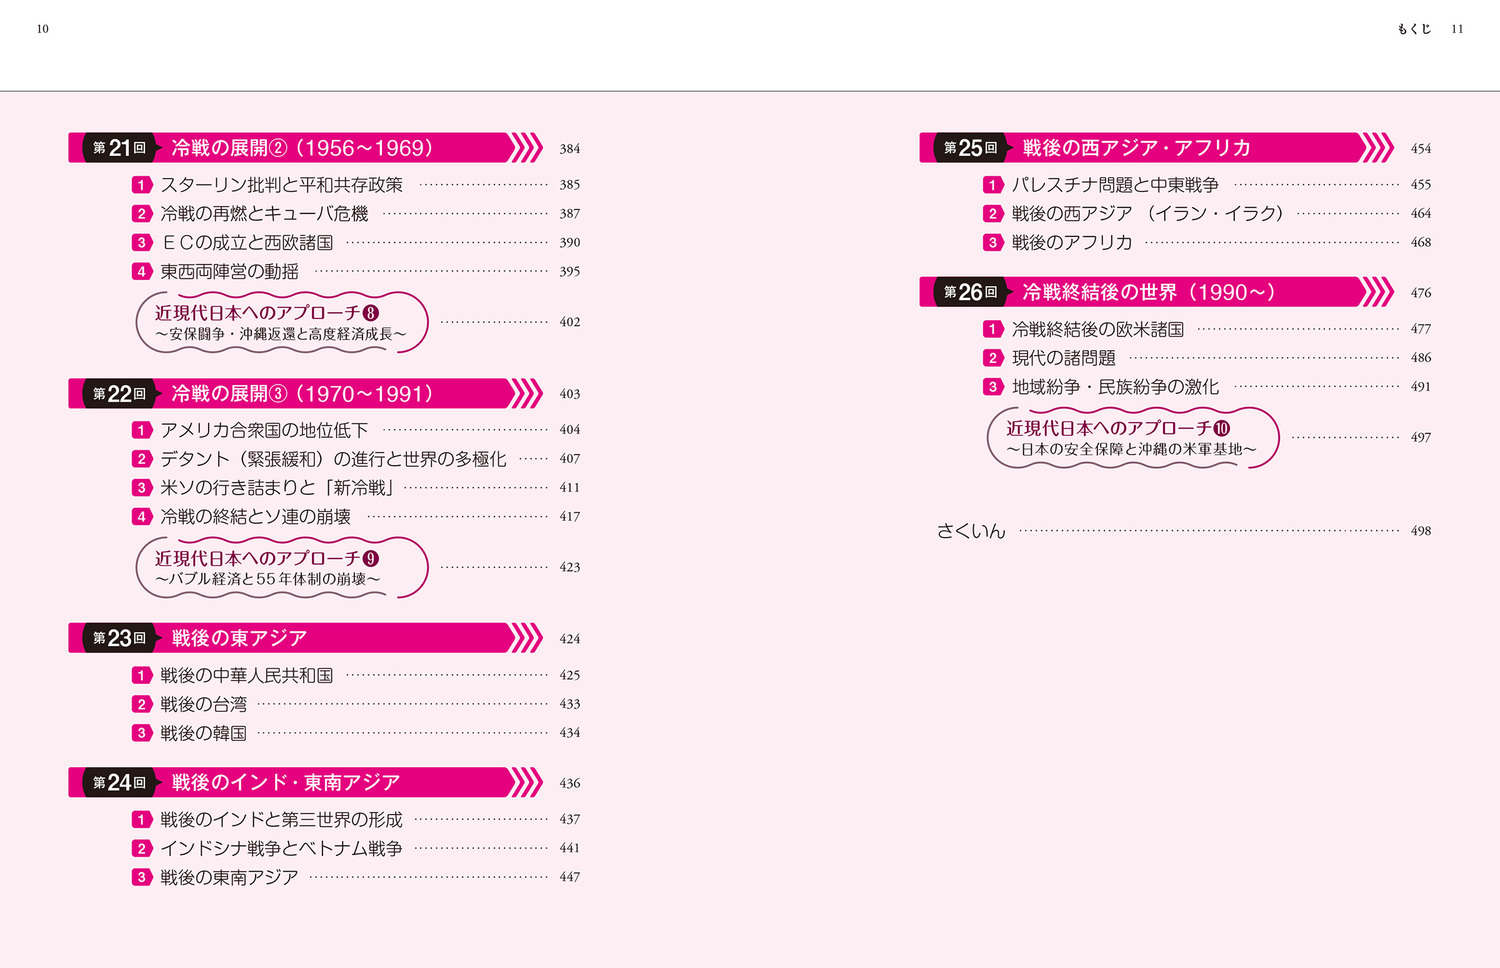This screenshot has height=968, width=1500.
Task: Click number badge 1 beside 戦後の中華人民共和国
Action: tap(142, 676)
